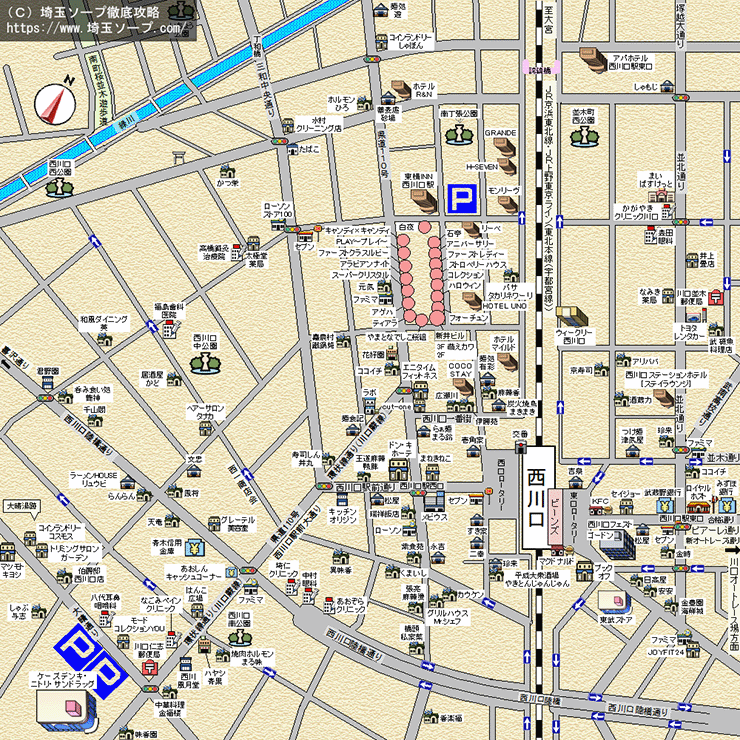This screenshot has height=740, width=740.
Task: Click the torii shrine gate icon
Action: coord(179,157)
